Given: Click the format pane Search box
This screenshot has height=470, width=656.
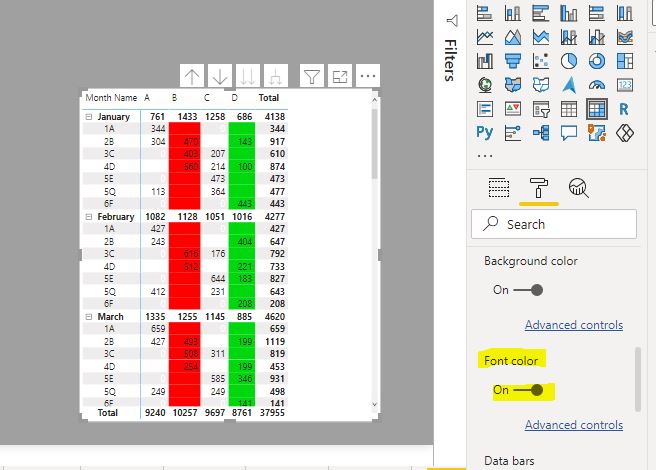Looking at the screenshot, I should point(554,224).
